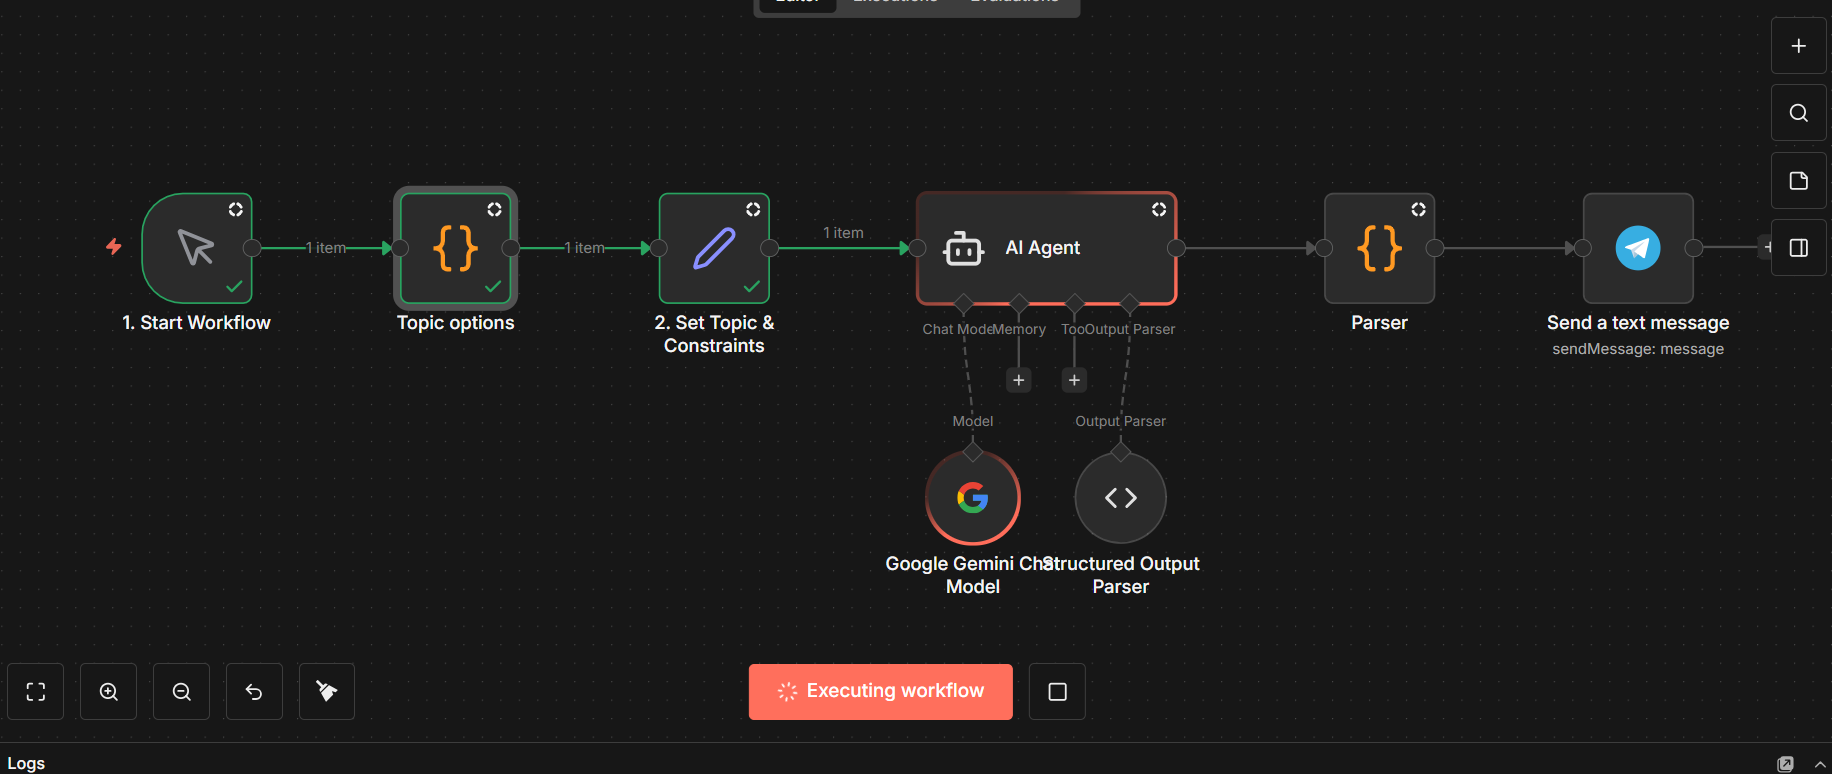Click the Parser node status indicator
Screen dimensions: 1832x774
pos(1418,209)
